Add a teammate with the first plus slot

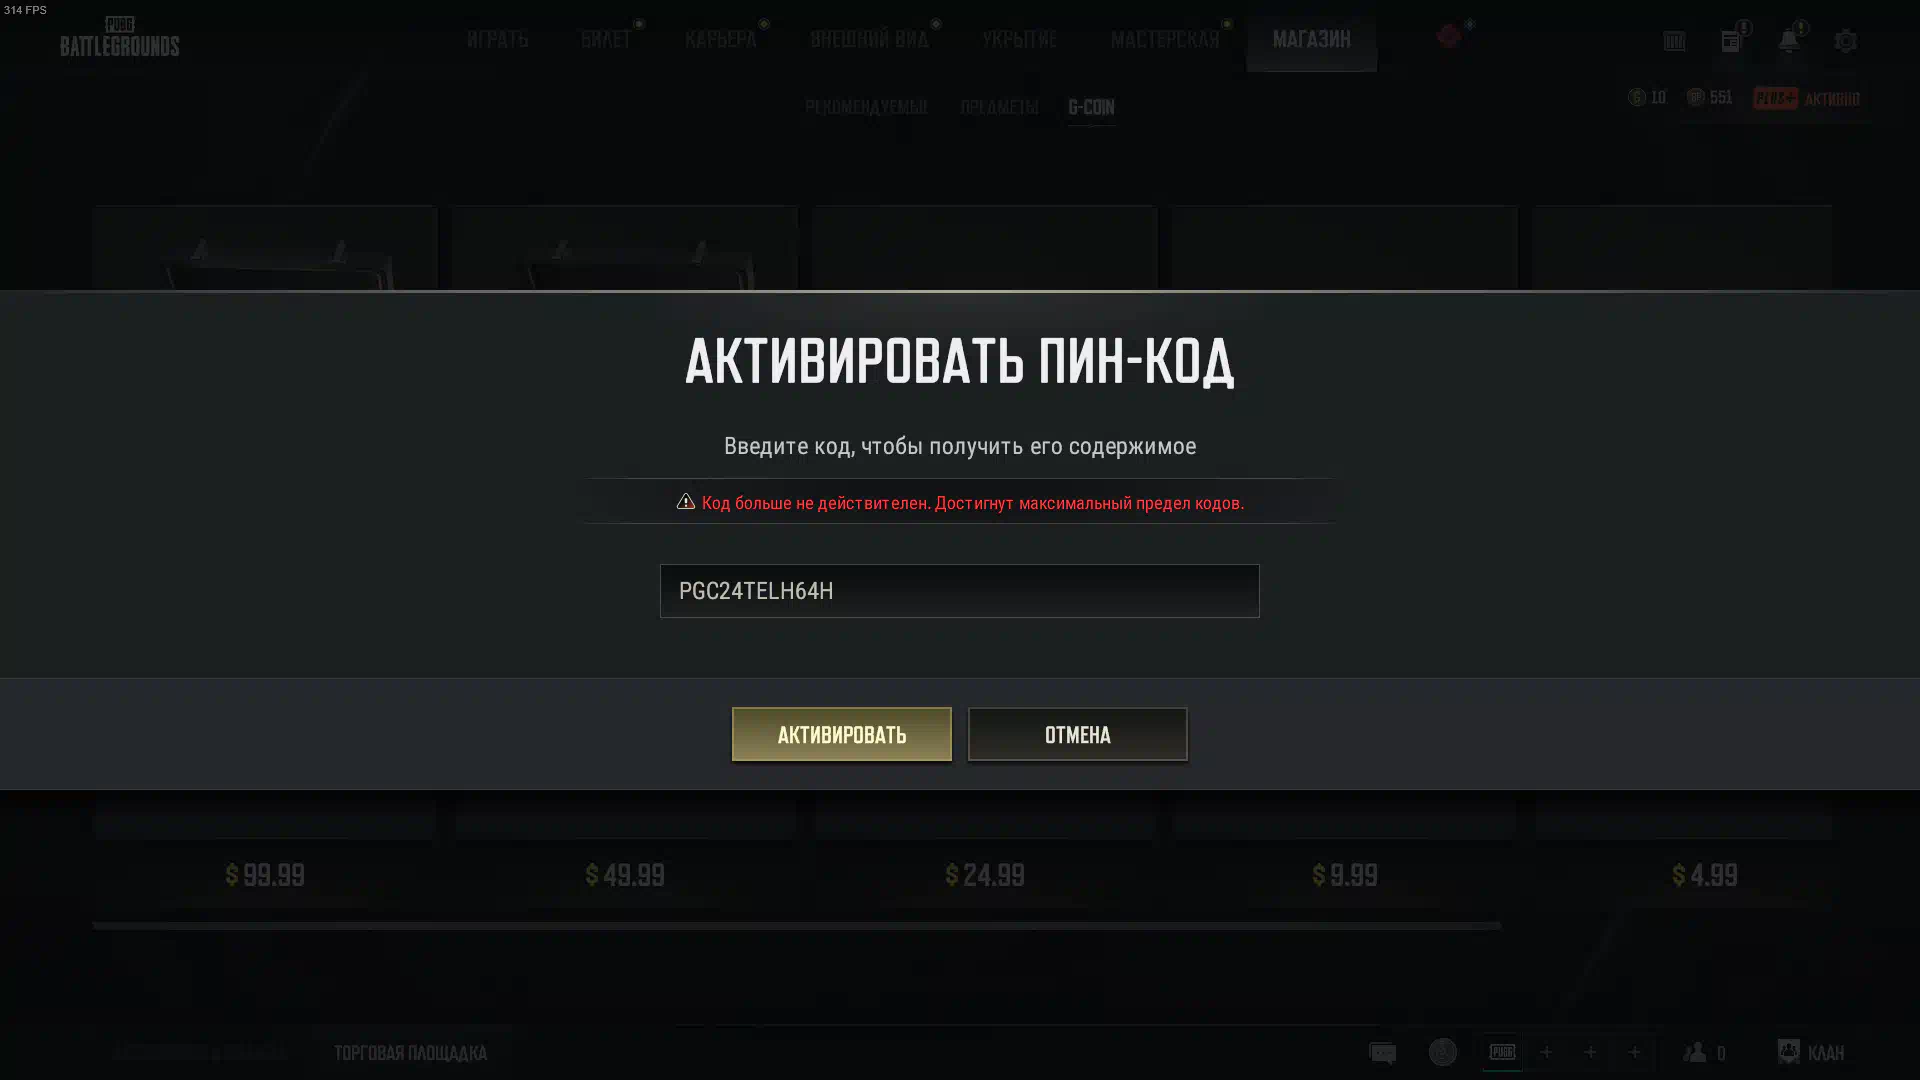tap(1546, 1052)
